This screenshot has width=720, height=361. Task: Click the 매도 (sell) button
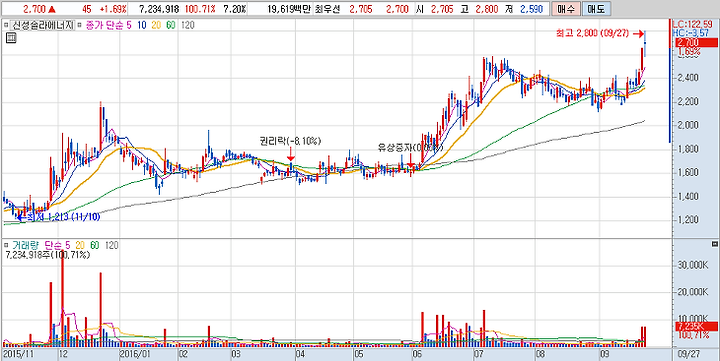point(596,8)
